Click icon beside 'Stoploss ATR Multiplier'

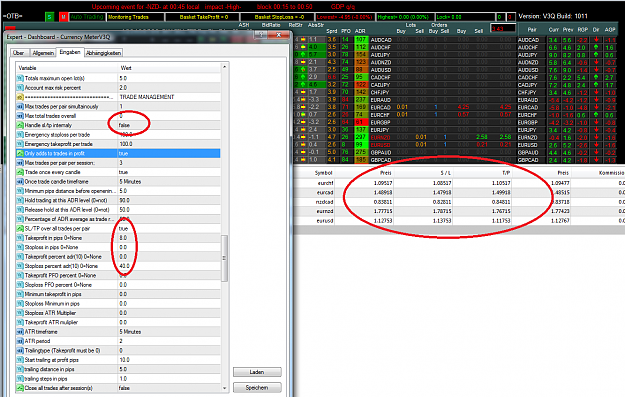coord(20,313)
